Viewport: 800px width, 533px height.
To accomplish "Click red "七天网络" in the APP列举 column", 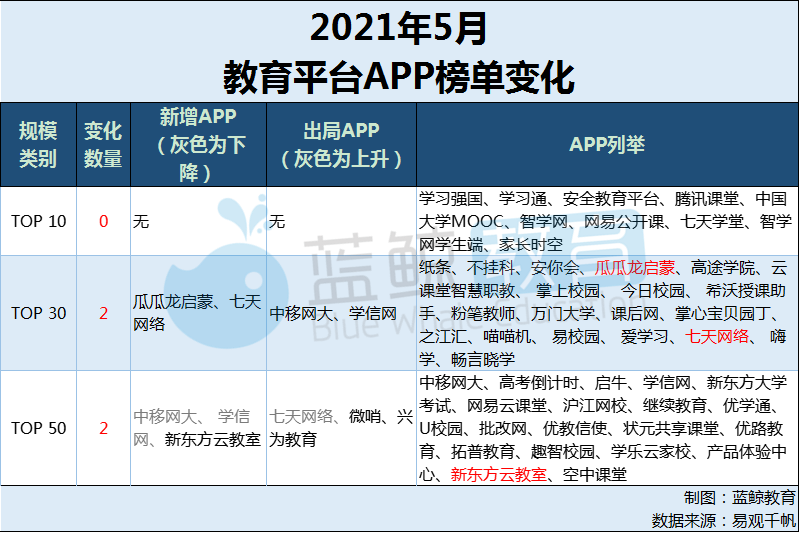I will 717,337.
